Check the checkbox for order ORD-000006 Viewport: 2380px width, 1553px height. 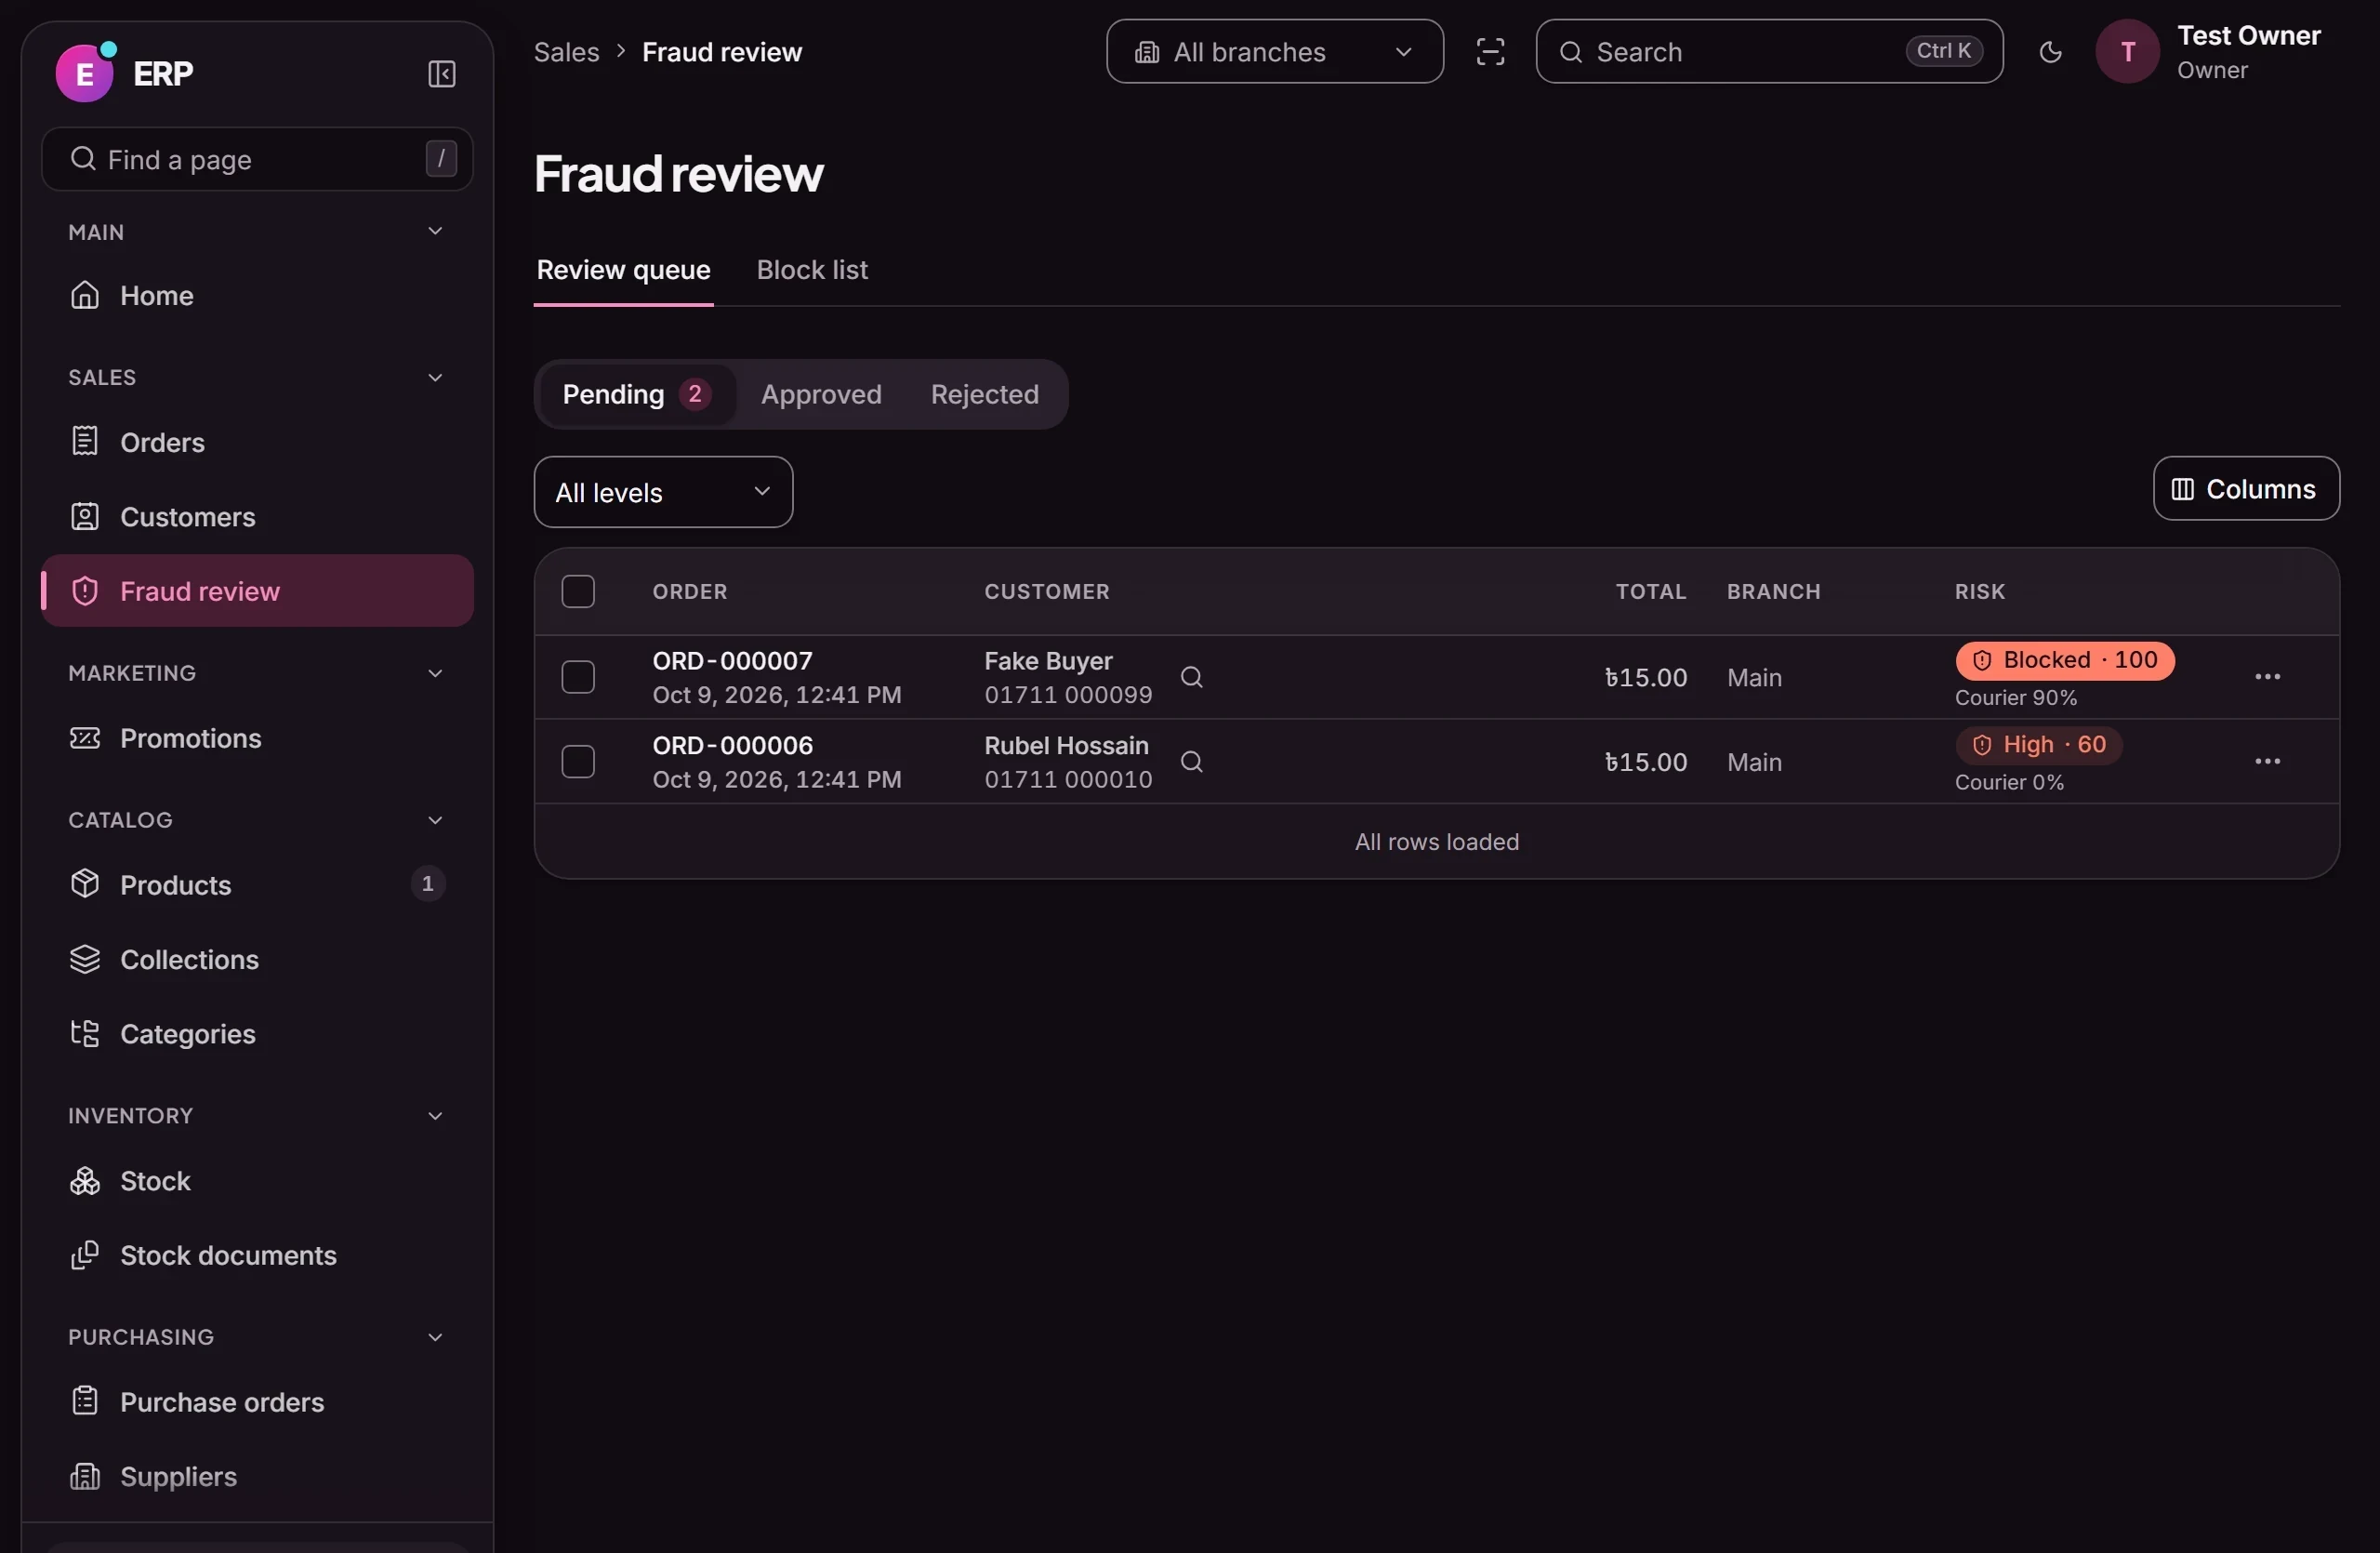(x=578, y=762)
